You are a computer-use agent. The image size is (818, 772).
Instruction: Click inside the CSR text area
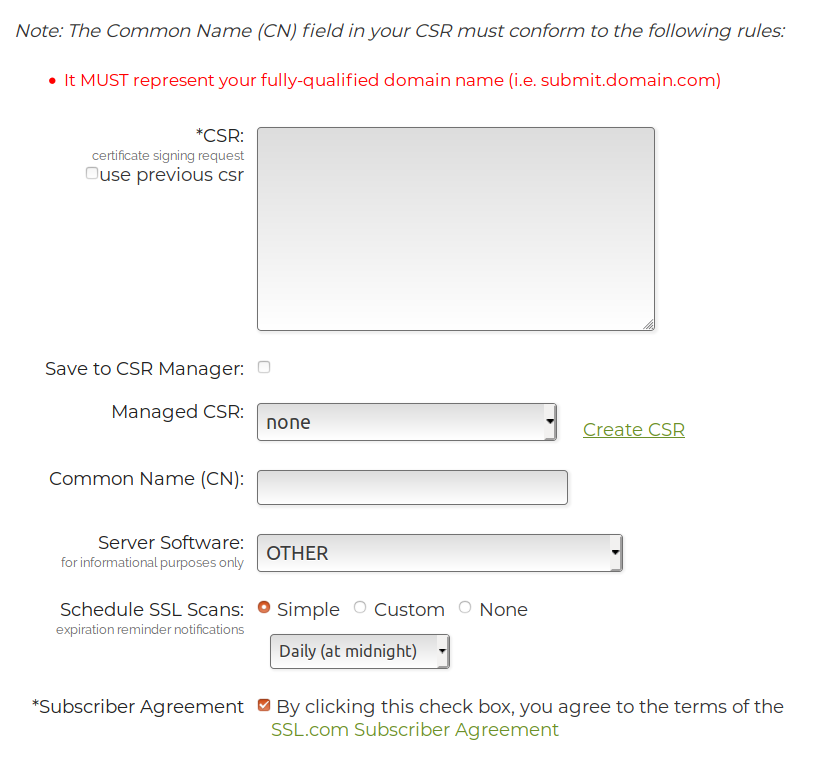click(455, 228)
